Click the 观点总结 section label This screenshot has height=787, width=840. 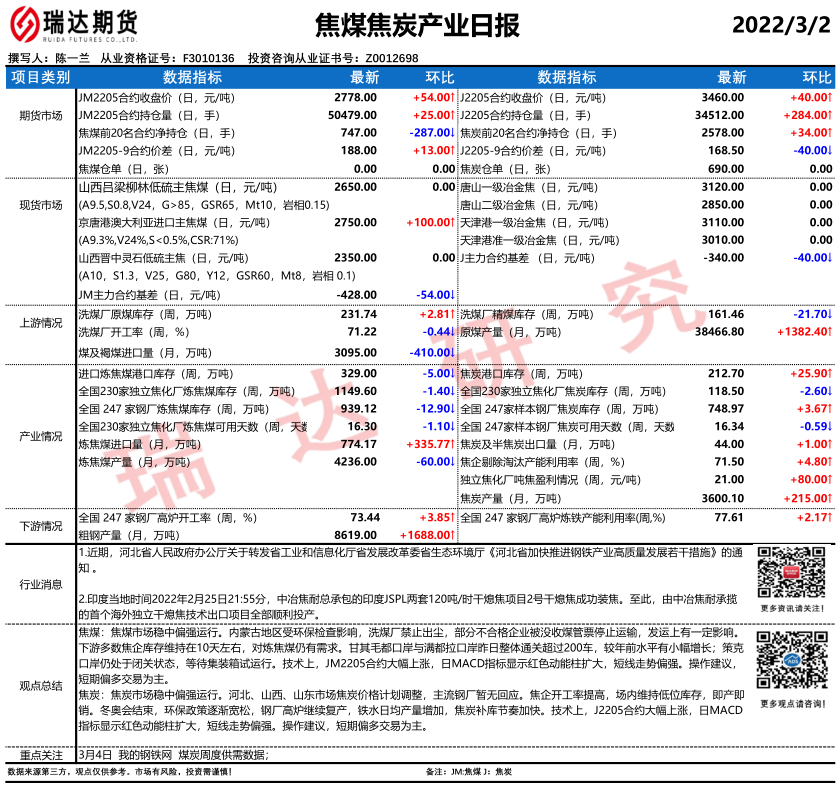pyautogui.click(x=40, y=685)
